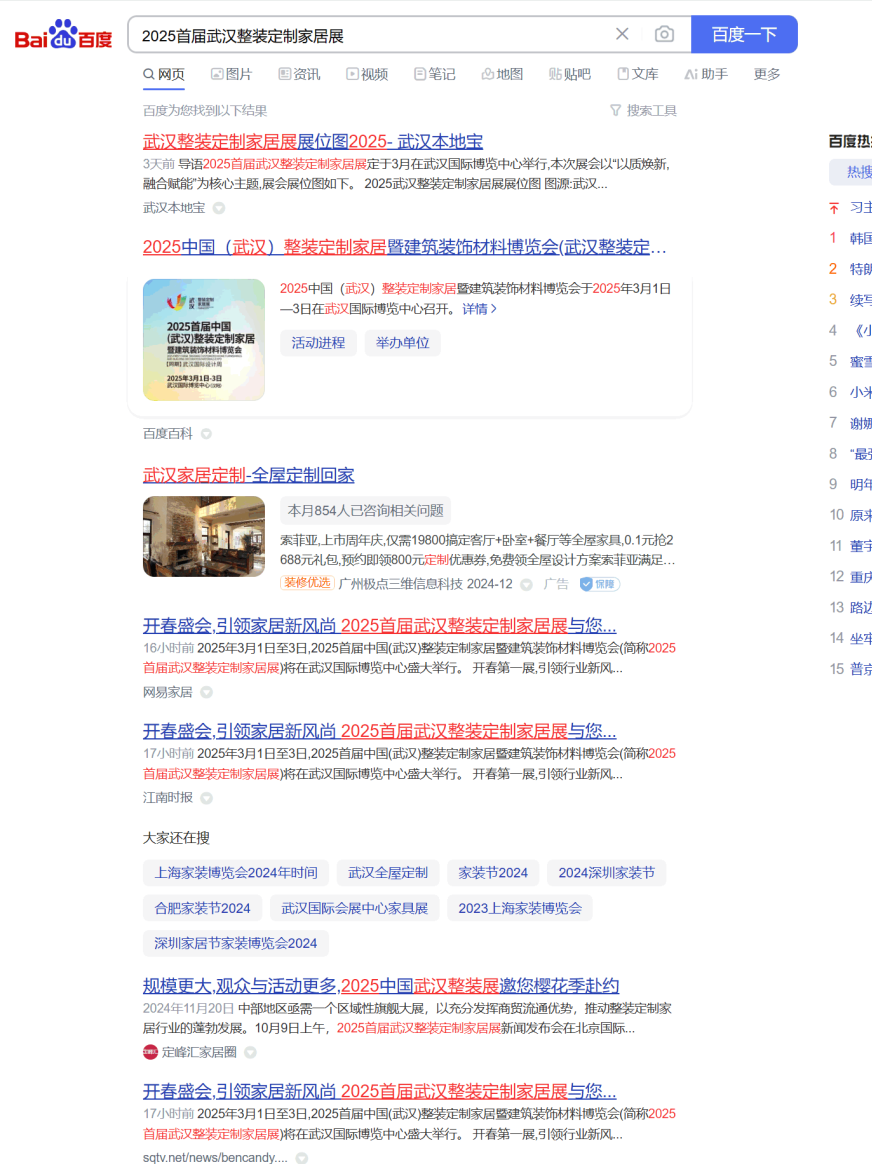The width and height of the screenshot is (872, 1164).
Task: Go to the 文库 tab
Action: (637, 74)
